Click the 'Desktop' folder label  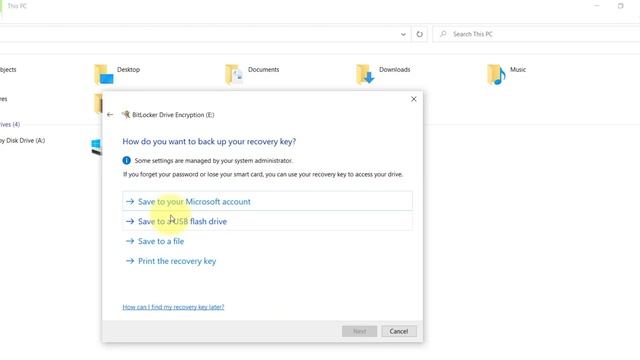pyautogui.click(x=128, y=69)
